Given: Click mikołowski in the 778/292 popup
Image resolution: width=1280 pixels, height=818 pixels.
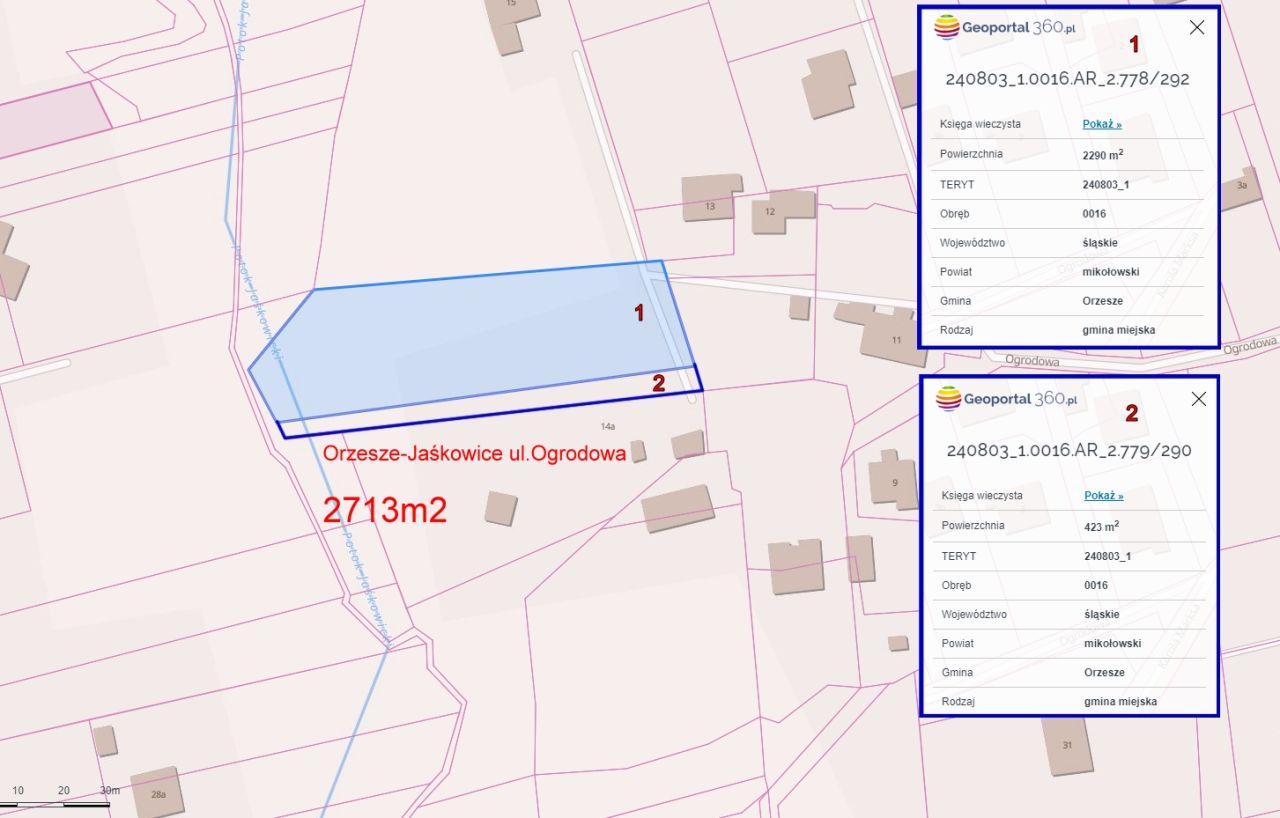Looking at the screenshot, I should coord(1111,272).
